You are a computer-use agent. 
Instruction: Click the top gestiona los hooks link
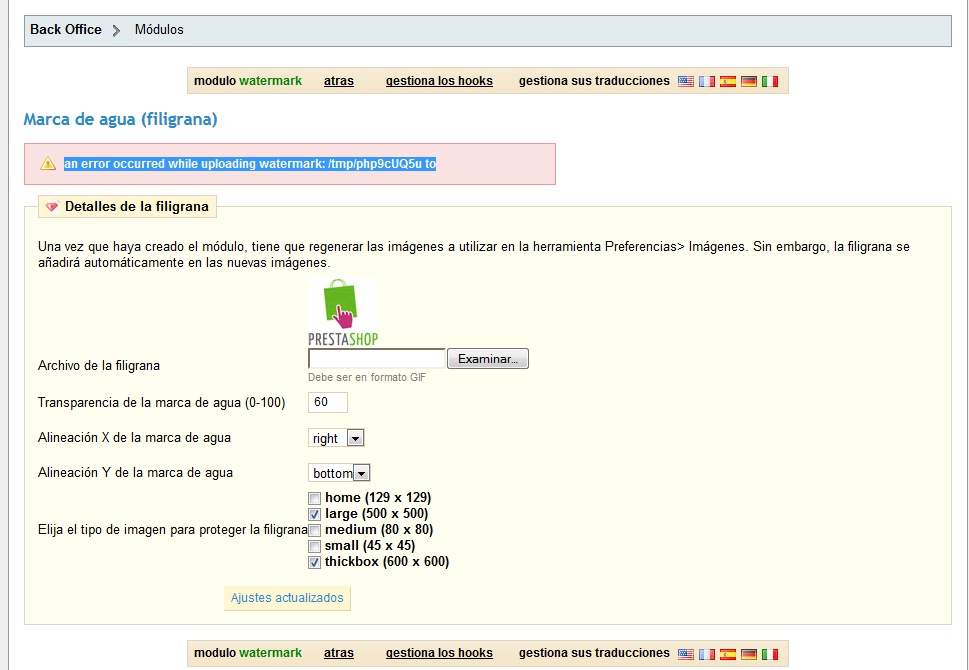pyautogui.click(x=439, y=81)
